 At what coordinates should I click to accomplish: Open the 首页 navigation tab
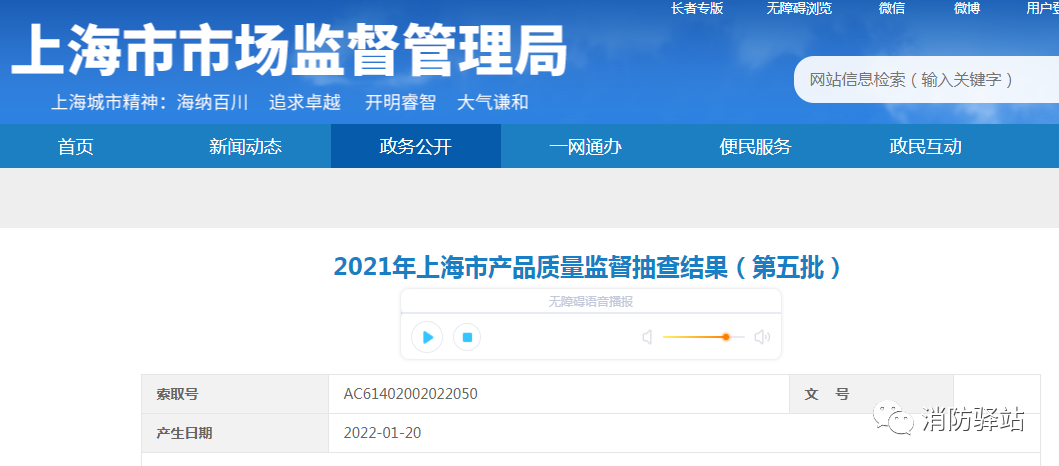click(x=76, y=147)
